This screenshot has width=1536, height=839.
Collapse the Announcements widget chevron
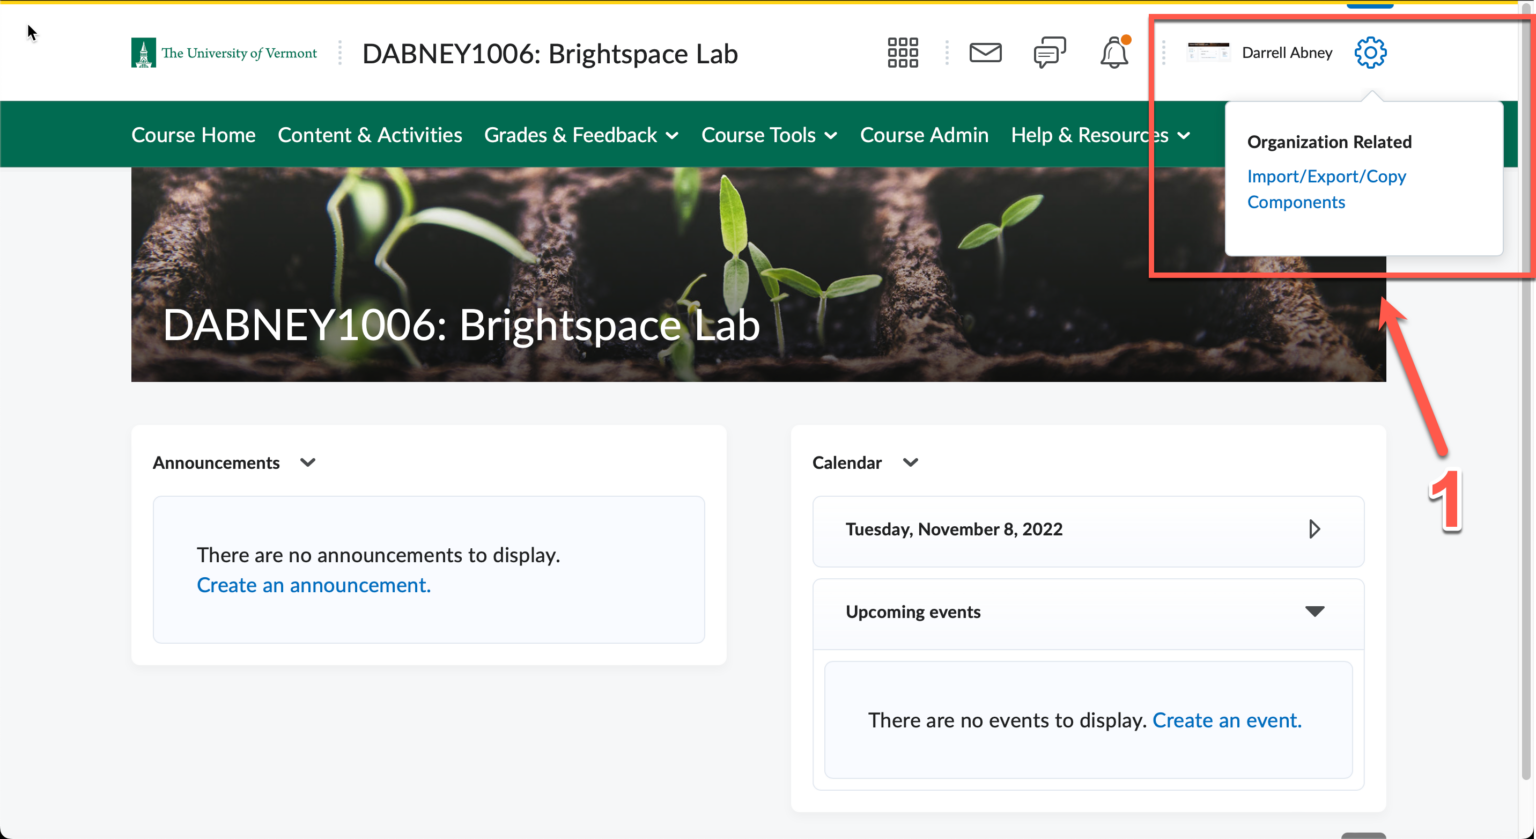click(307, 462)
